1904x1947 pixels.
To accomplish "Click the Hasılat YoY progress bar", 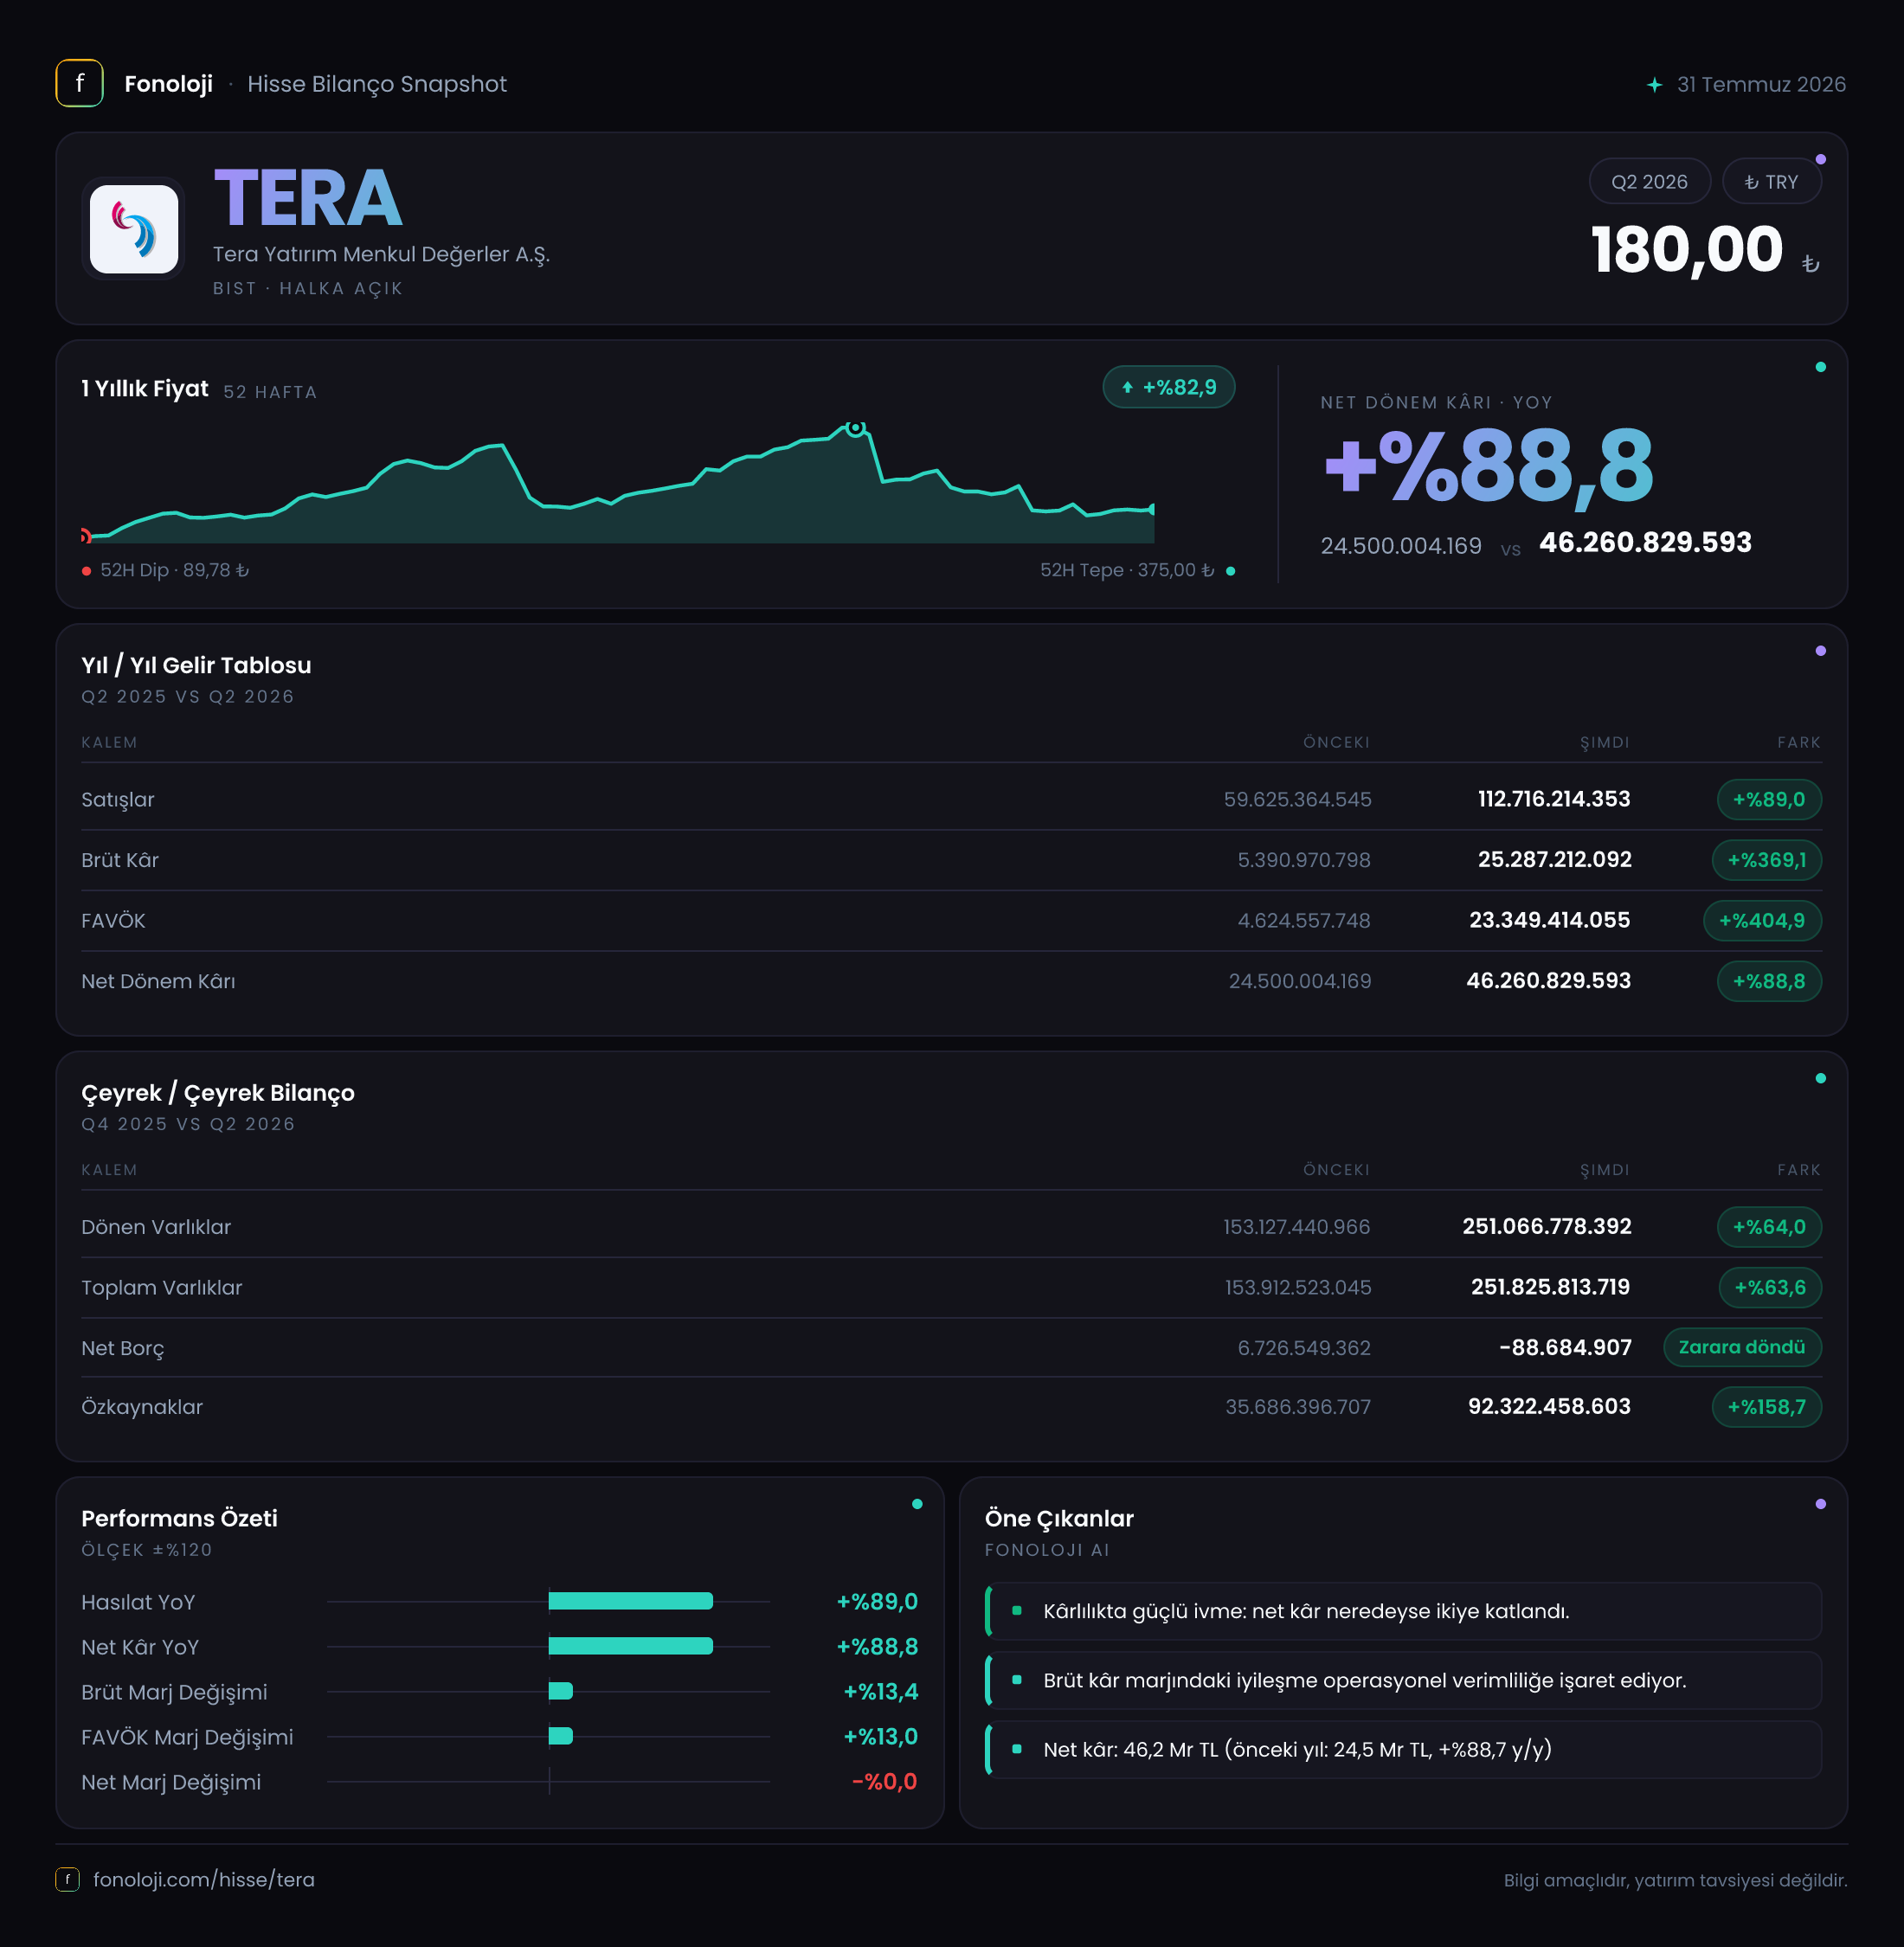I will (x=631, y=1601).
